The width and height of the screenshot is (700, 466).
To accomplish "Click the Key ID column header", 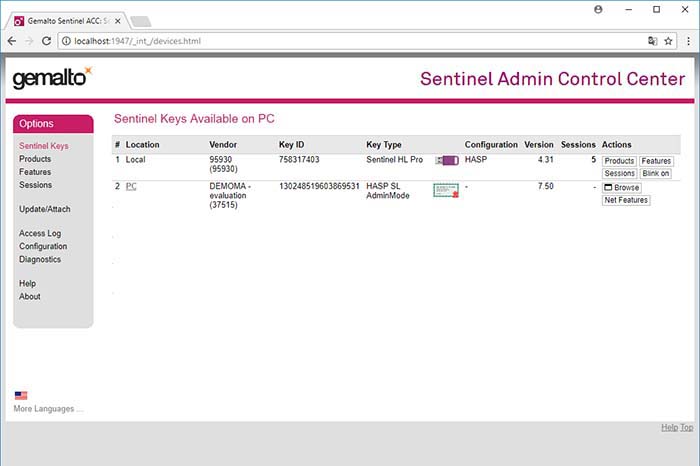I will click(292, 145).
